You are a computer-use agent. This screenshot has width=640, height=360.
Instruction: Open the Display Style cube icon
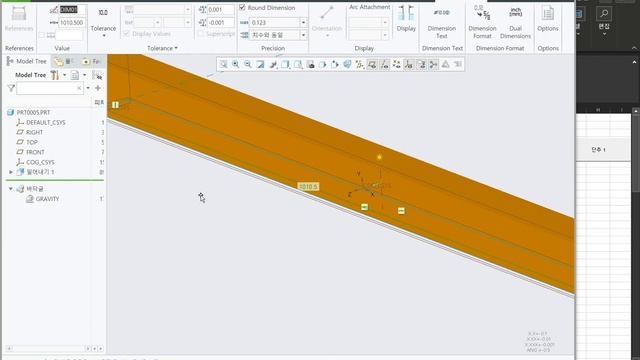click(x=285, y=64)
